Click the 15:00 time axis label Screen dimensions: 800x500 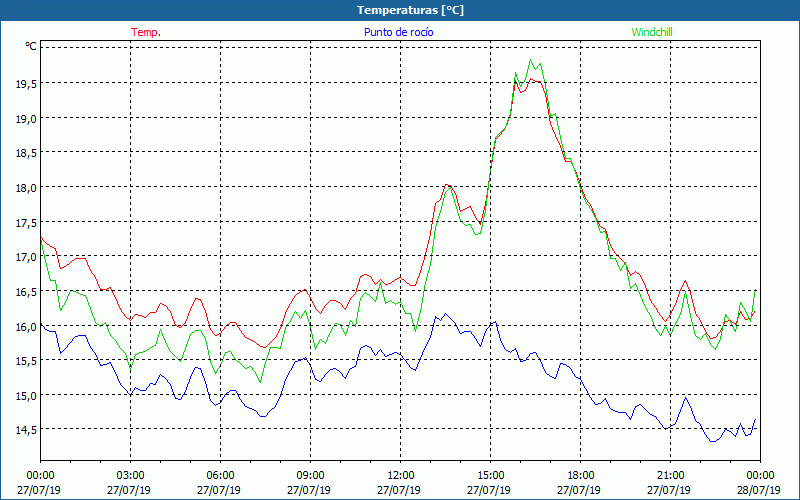tap(490, 476)
